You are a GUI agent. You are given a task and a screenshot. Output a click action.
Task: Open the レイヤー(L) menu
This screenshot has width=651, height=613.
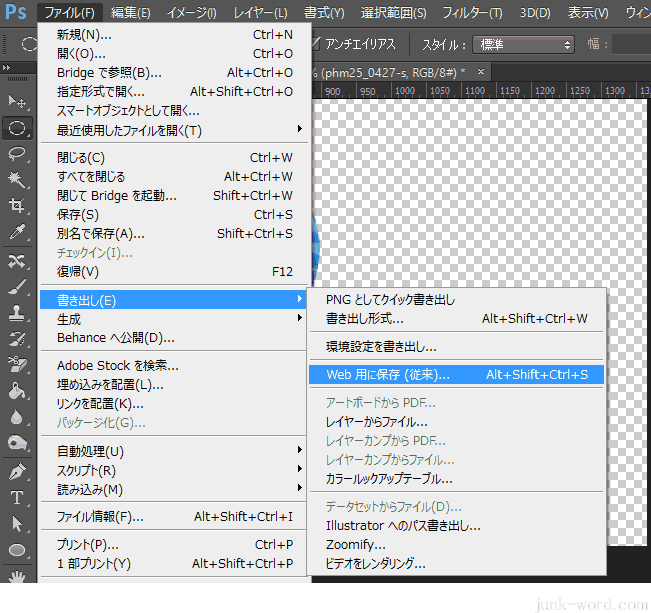click(260, 13)
